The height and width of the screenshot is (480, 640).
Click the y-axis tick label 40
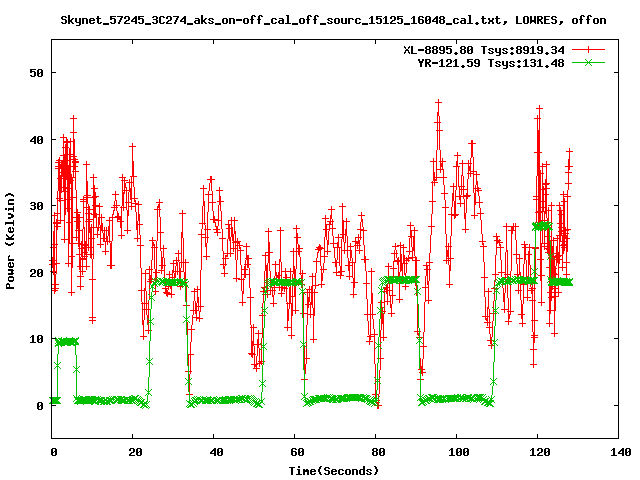click(36, 140)
